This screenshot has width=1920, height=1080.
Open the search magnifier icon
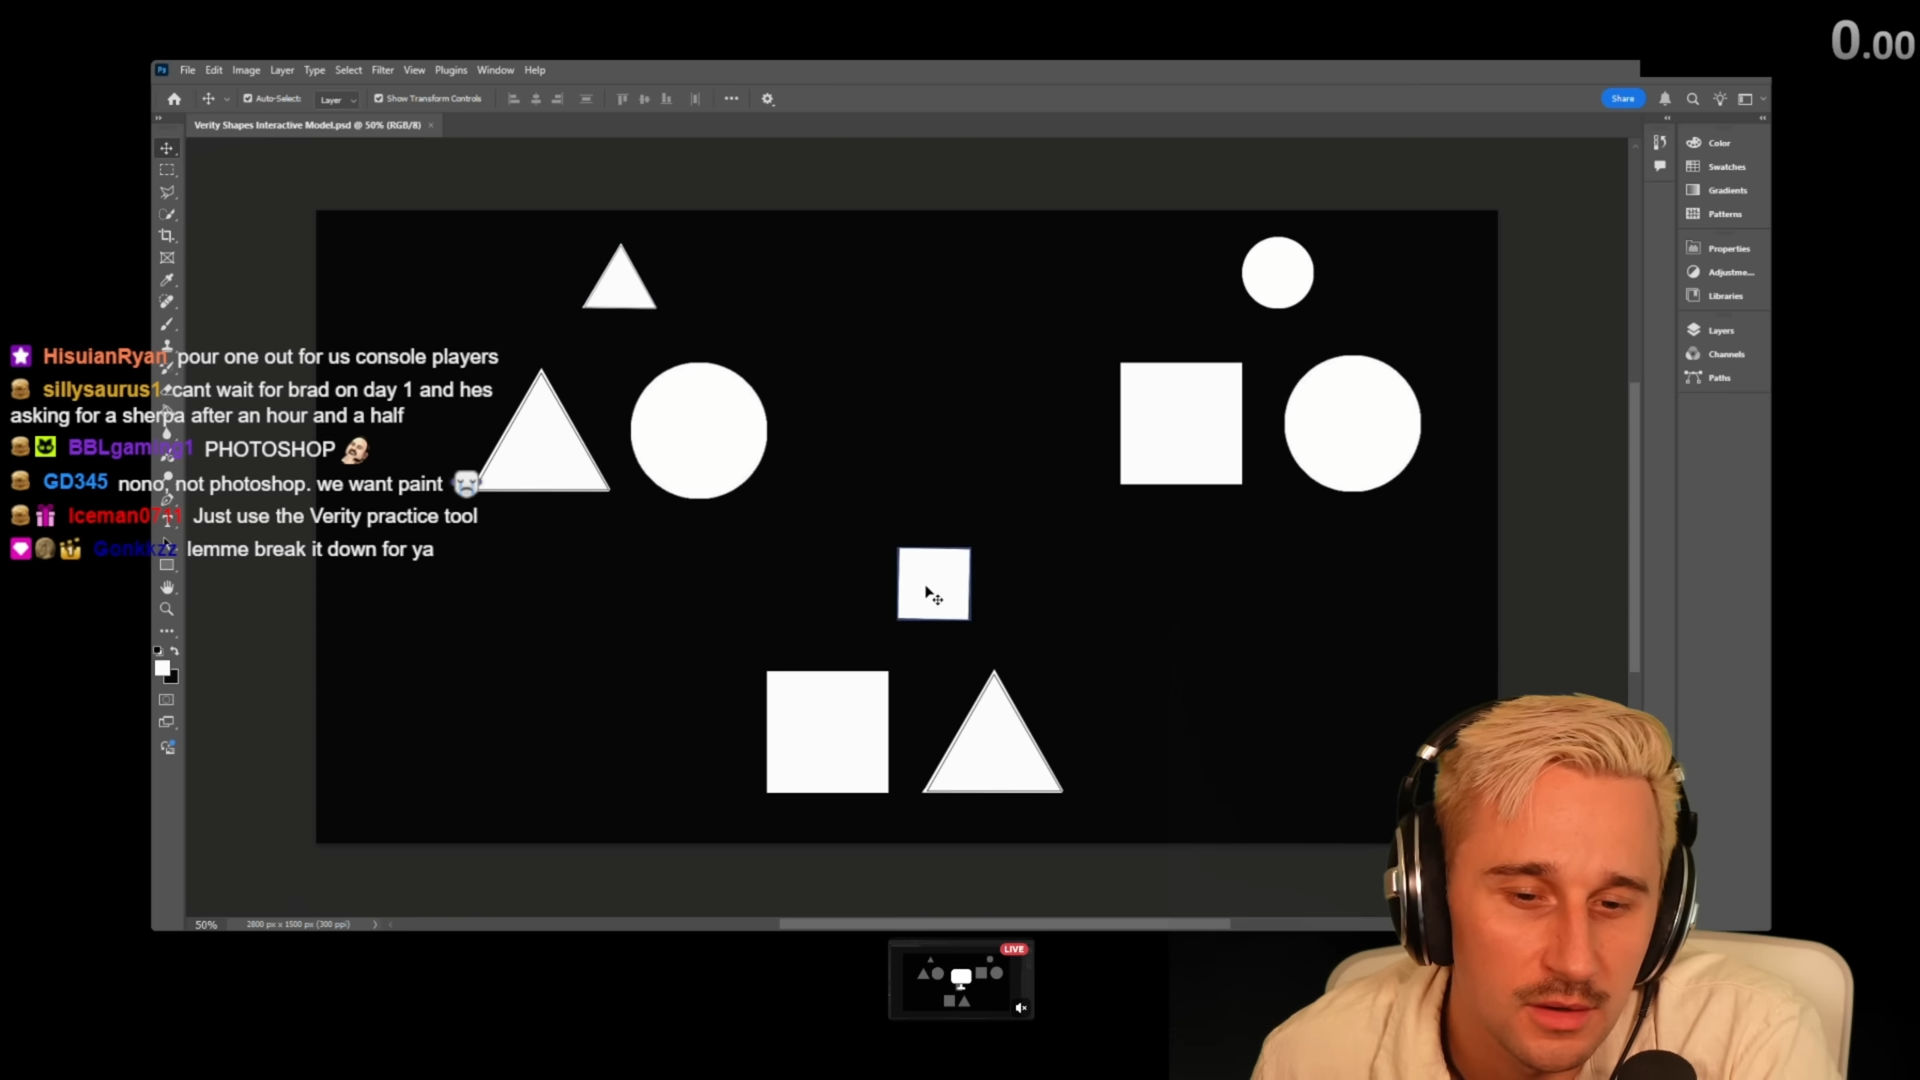1693,99
